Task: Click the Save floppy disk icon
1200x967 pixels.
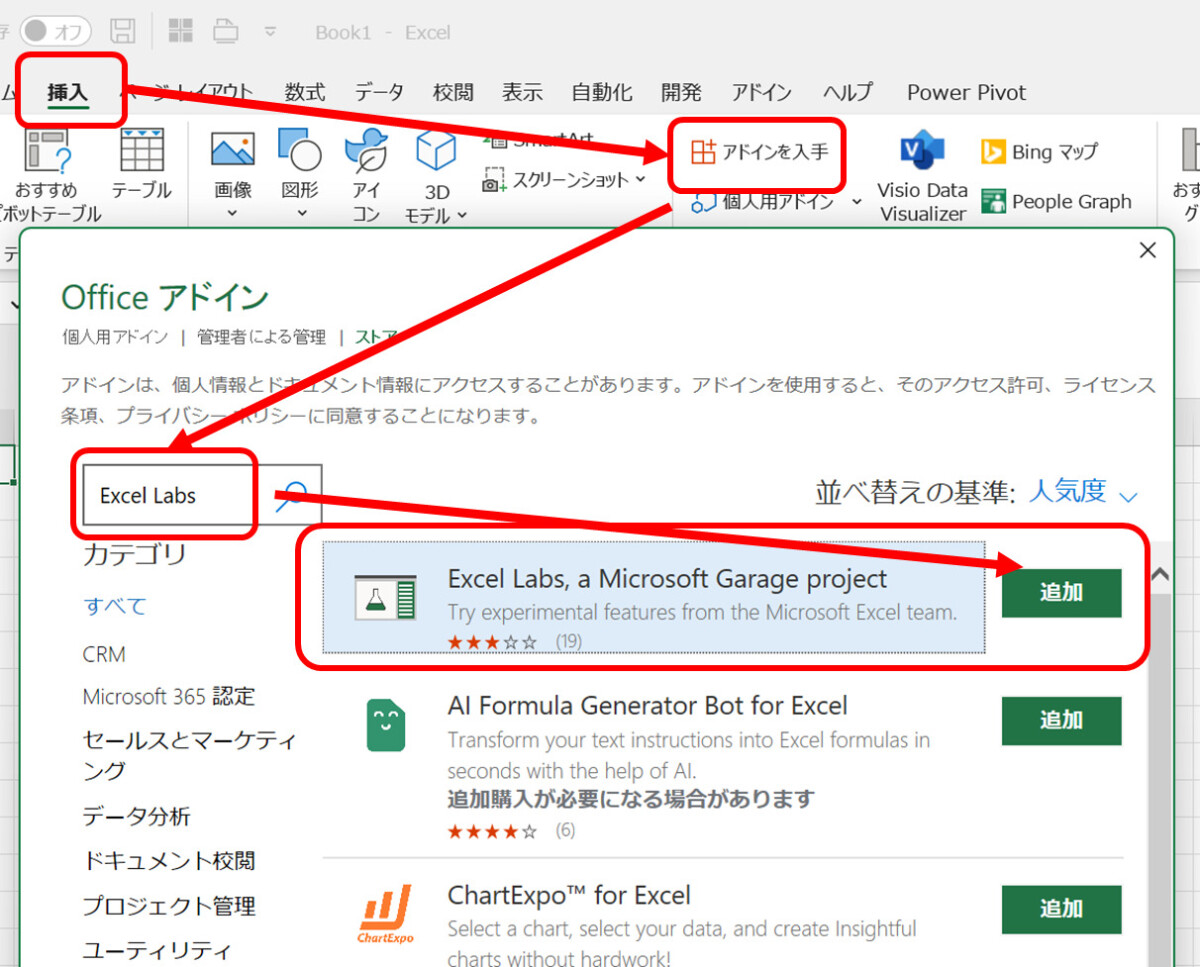Action: (x=122, y=31)
